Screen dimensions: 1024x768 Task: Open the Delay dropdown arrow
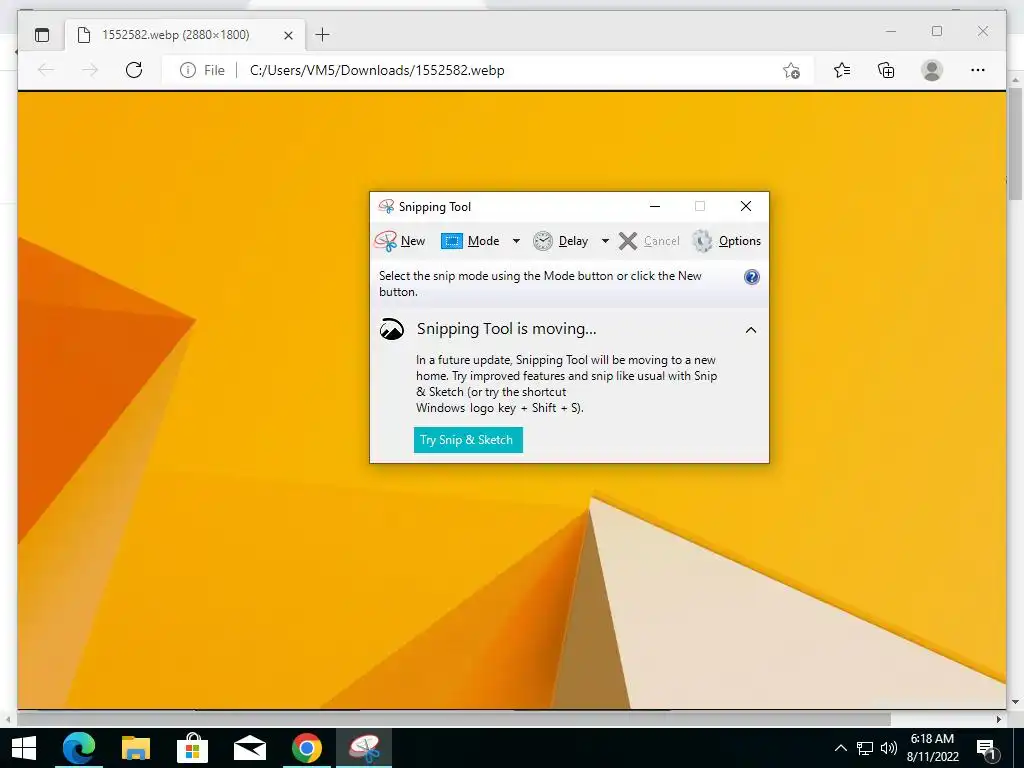(605, 241)
